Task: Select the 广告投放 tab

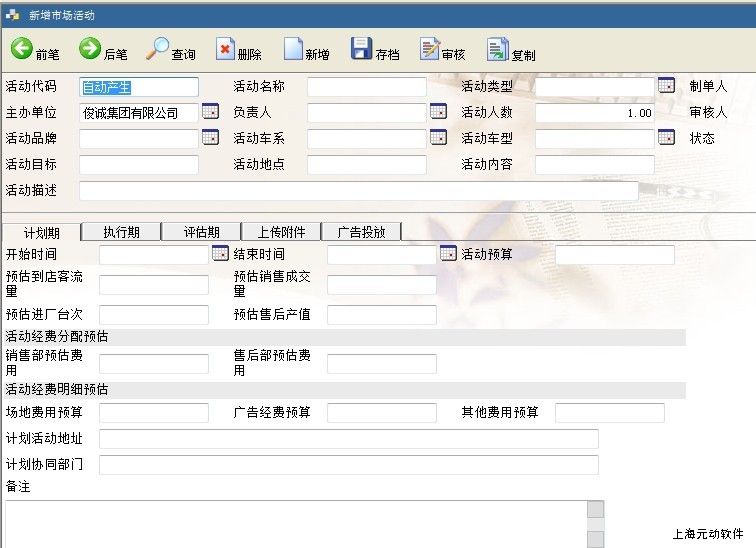Action: click(x=361, y=232)
